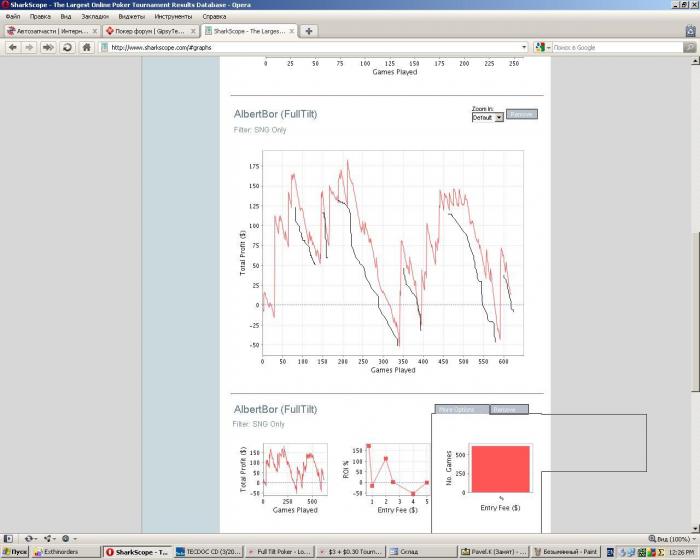Close the Покер форум tab
Viewport: 700px width, 560px height.
(x=193, y=31)
